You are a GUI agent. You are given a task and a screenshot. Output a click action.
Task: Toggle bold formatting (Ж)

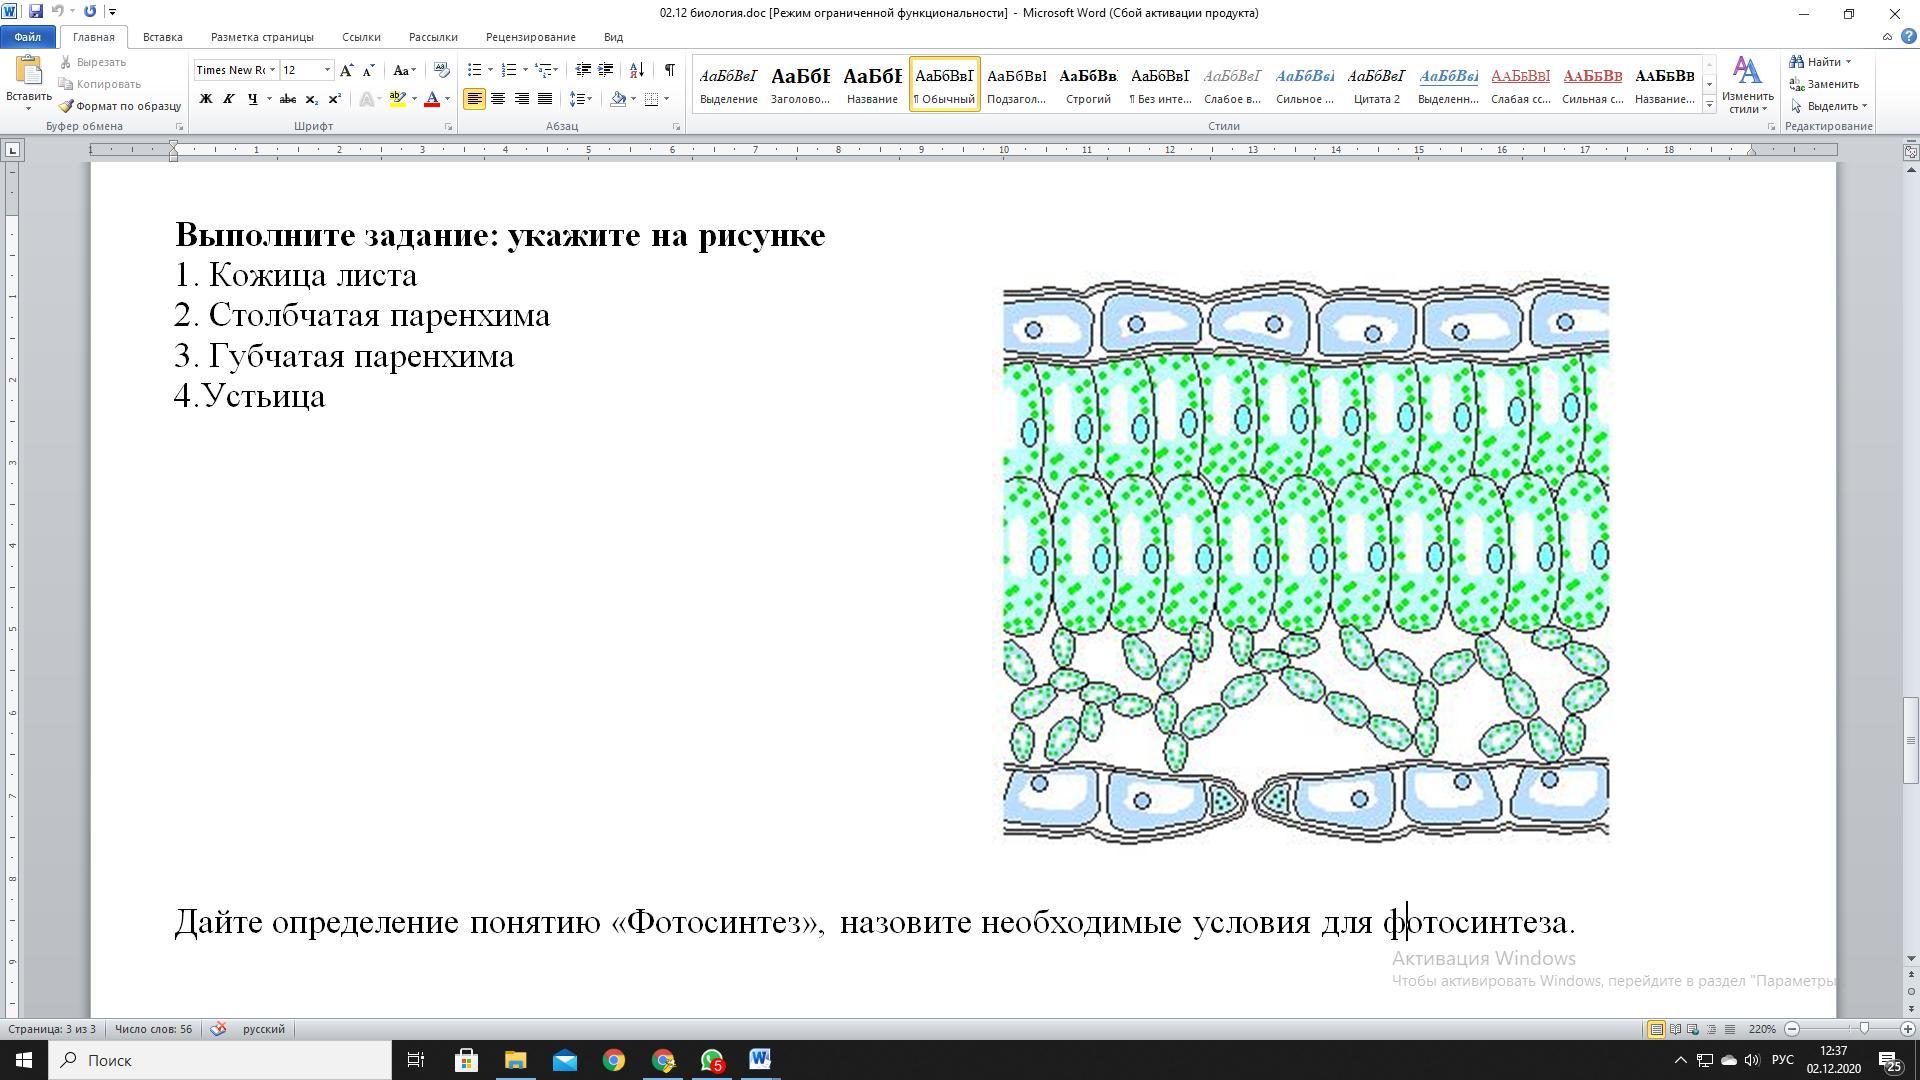pyautogui.click(x=205, y=99)
